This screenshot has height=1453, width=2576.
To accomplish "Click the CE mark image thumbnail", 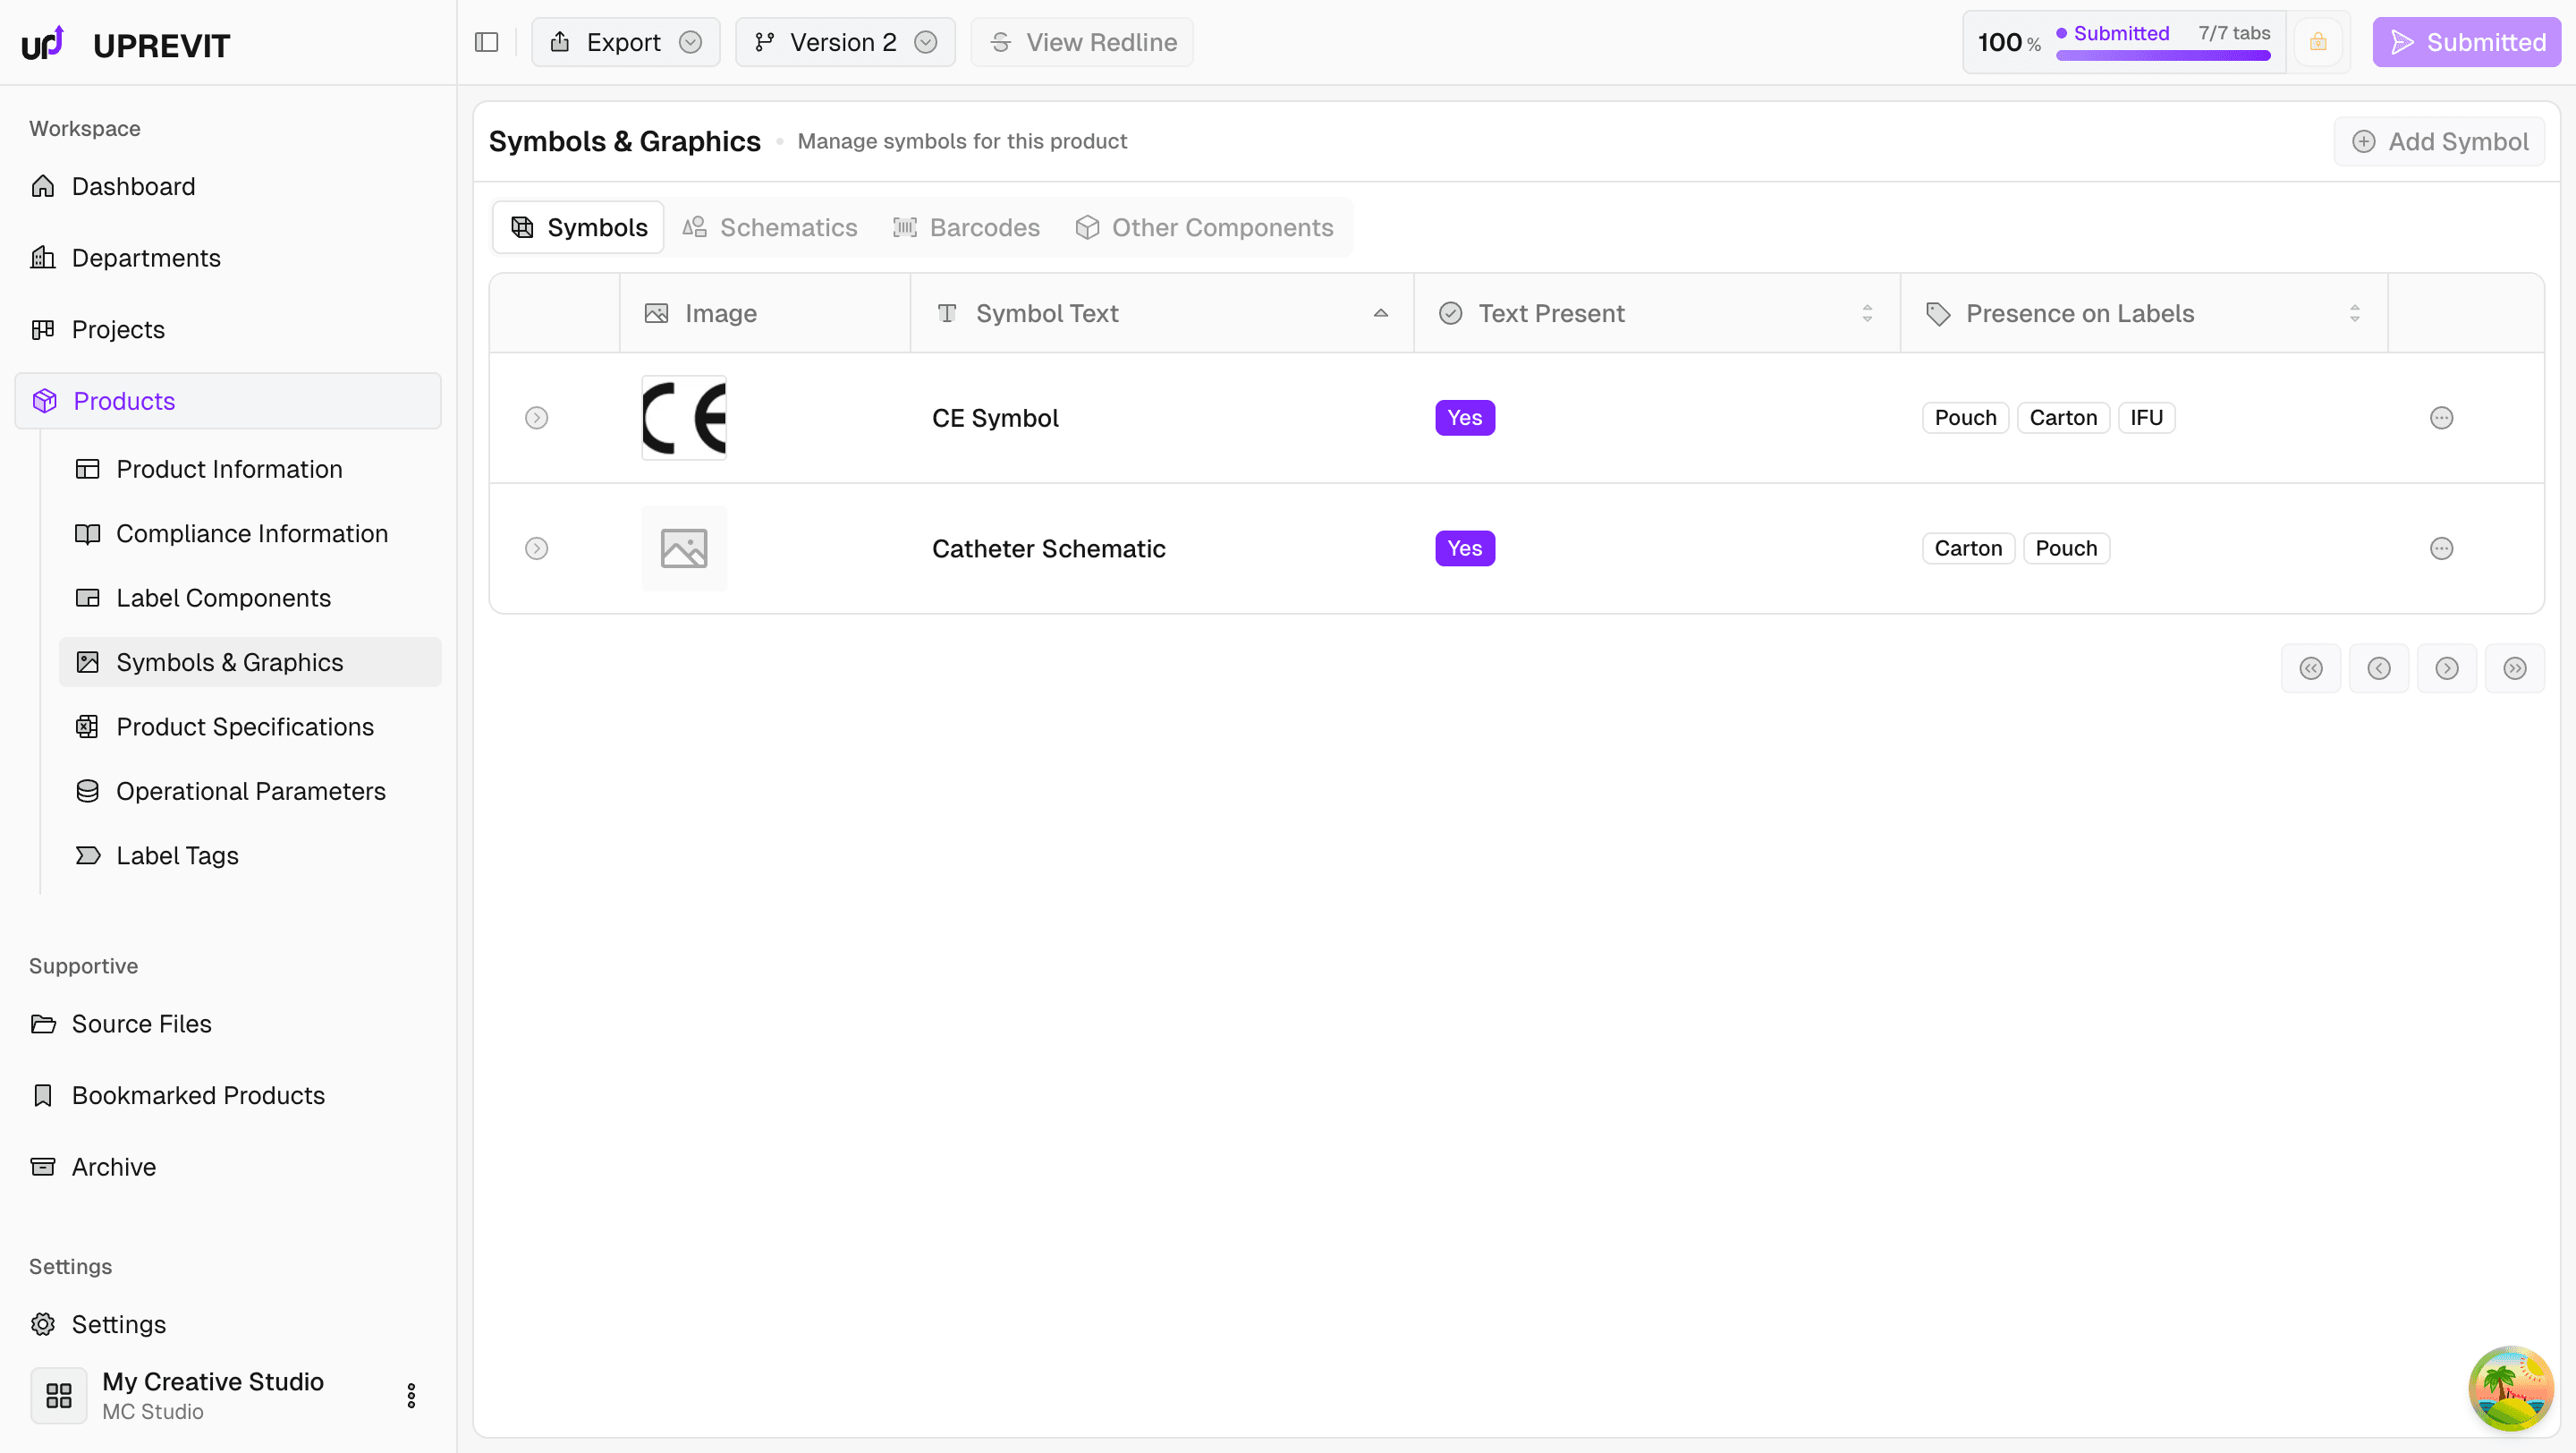I will pos(684,418).
